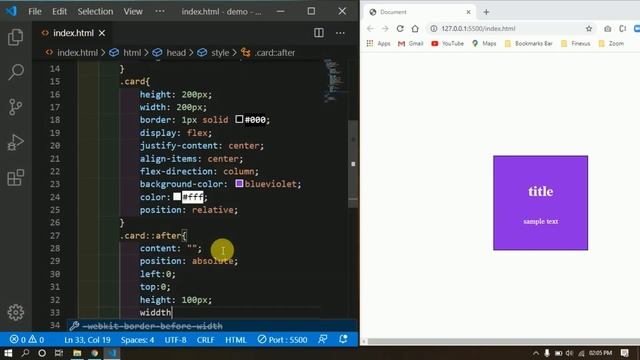
Task: Open the Zoom bookmark folder
Action: pyautogui.click(x=611, y=43)
